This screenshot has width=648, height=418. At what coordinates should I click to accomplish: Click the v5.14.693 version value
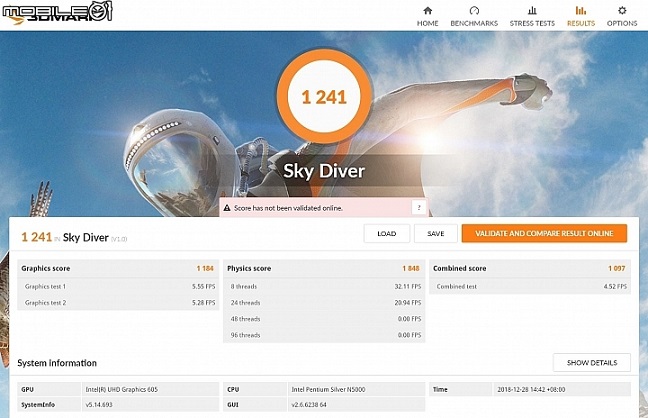pyautogui.click(x=99, y=404)
